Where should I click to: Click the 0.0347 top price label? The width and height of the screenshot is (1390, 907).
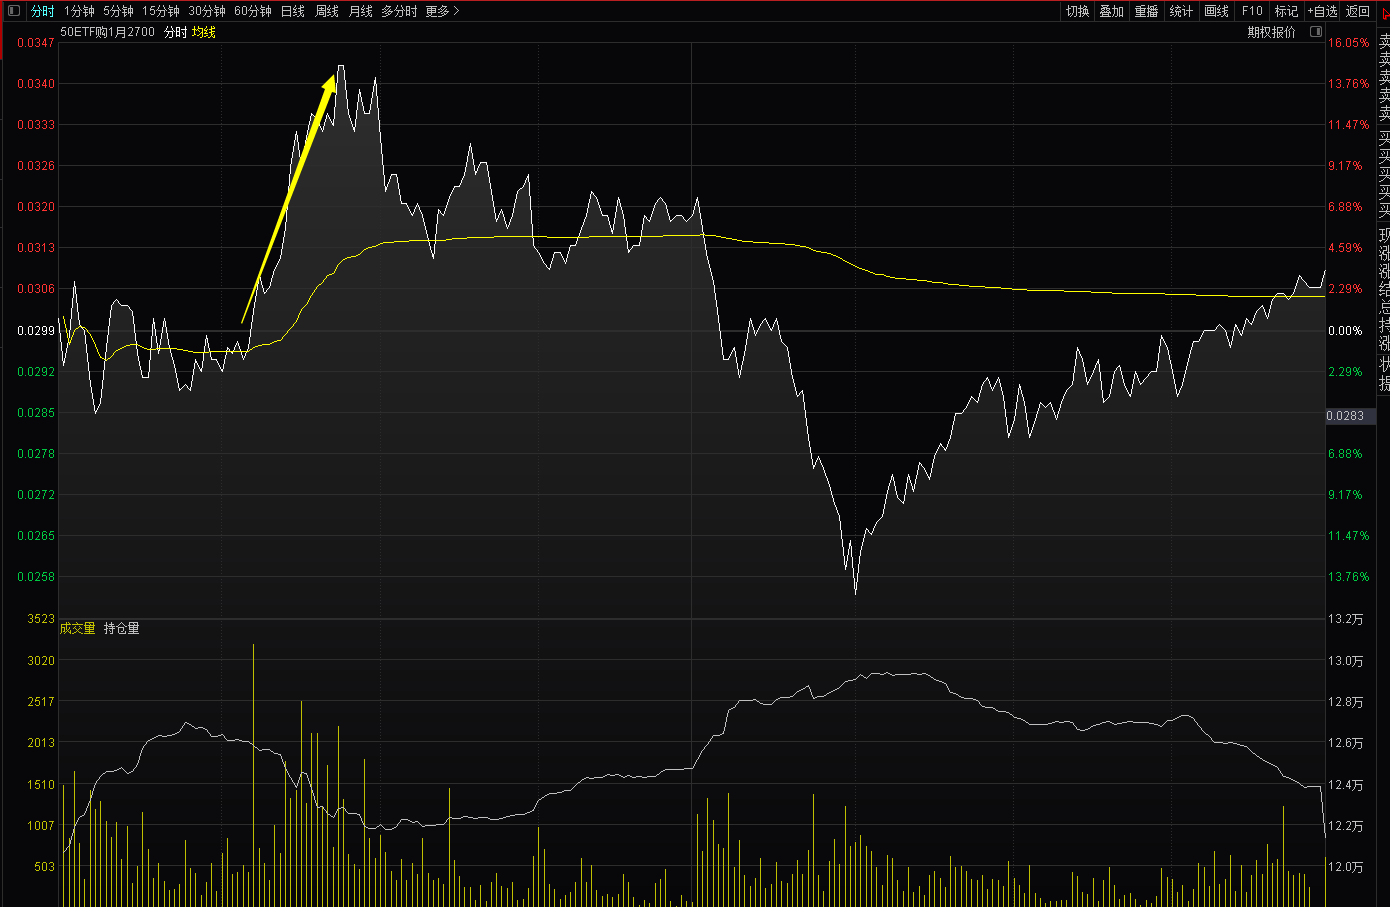click(x=36, y=43)
